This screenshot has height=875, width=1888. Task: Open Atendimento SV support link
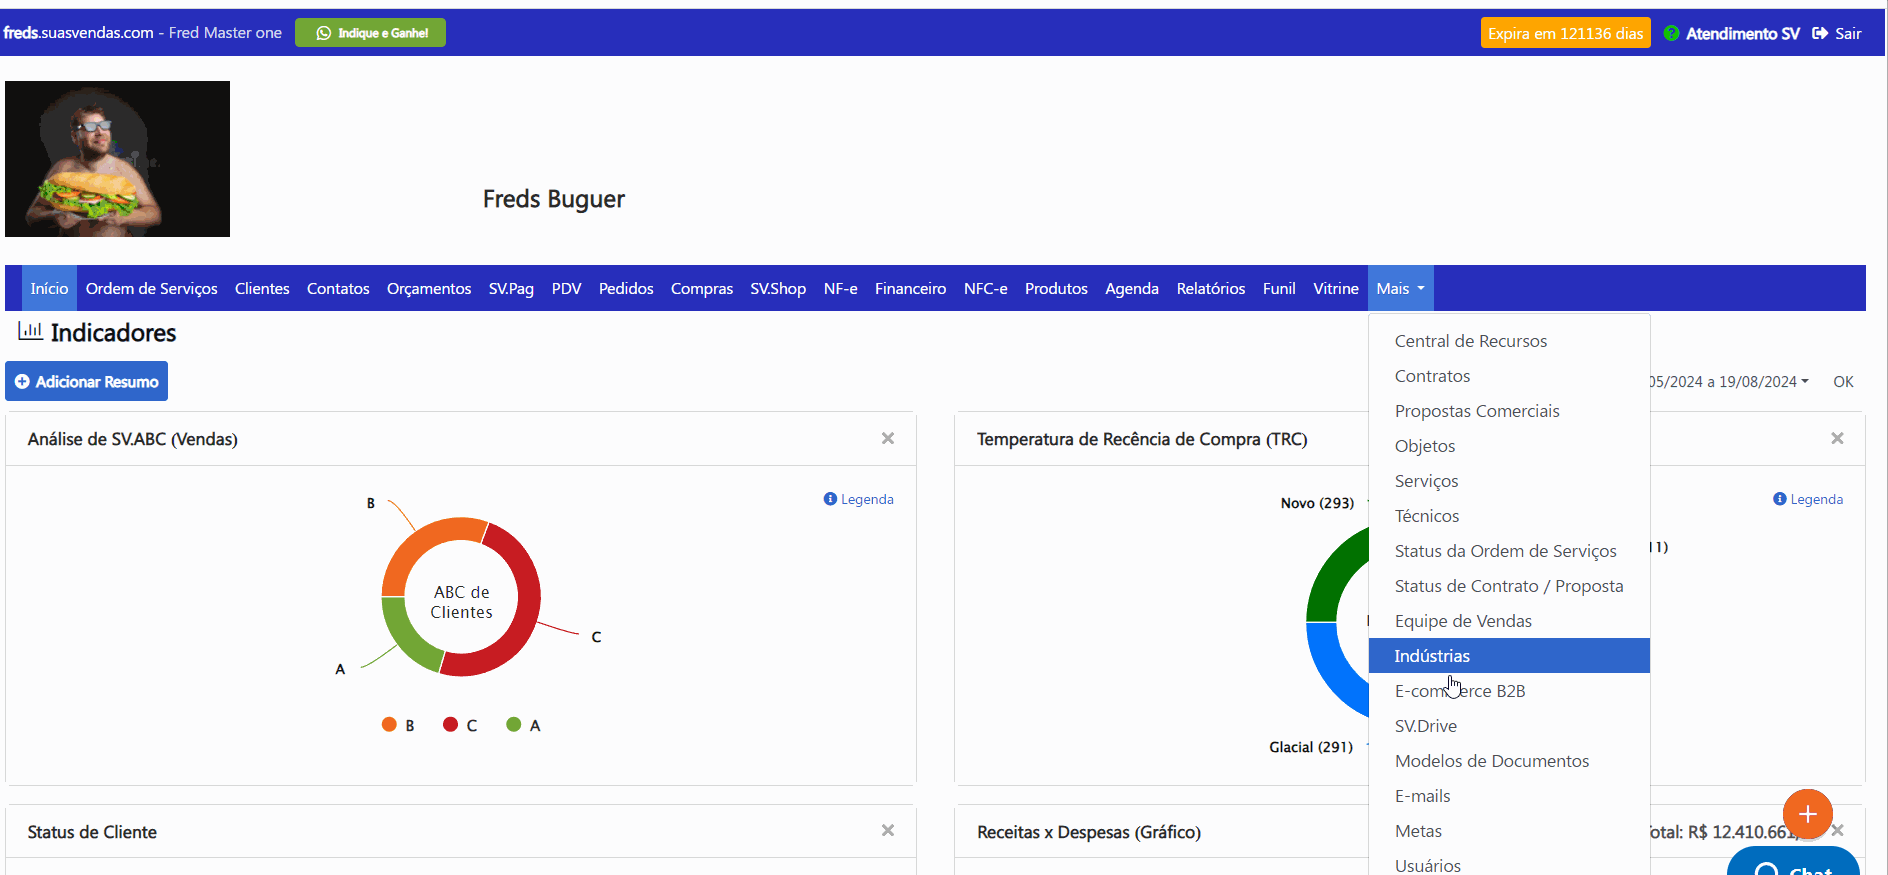click(x=1732, y=33)
